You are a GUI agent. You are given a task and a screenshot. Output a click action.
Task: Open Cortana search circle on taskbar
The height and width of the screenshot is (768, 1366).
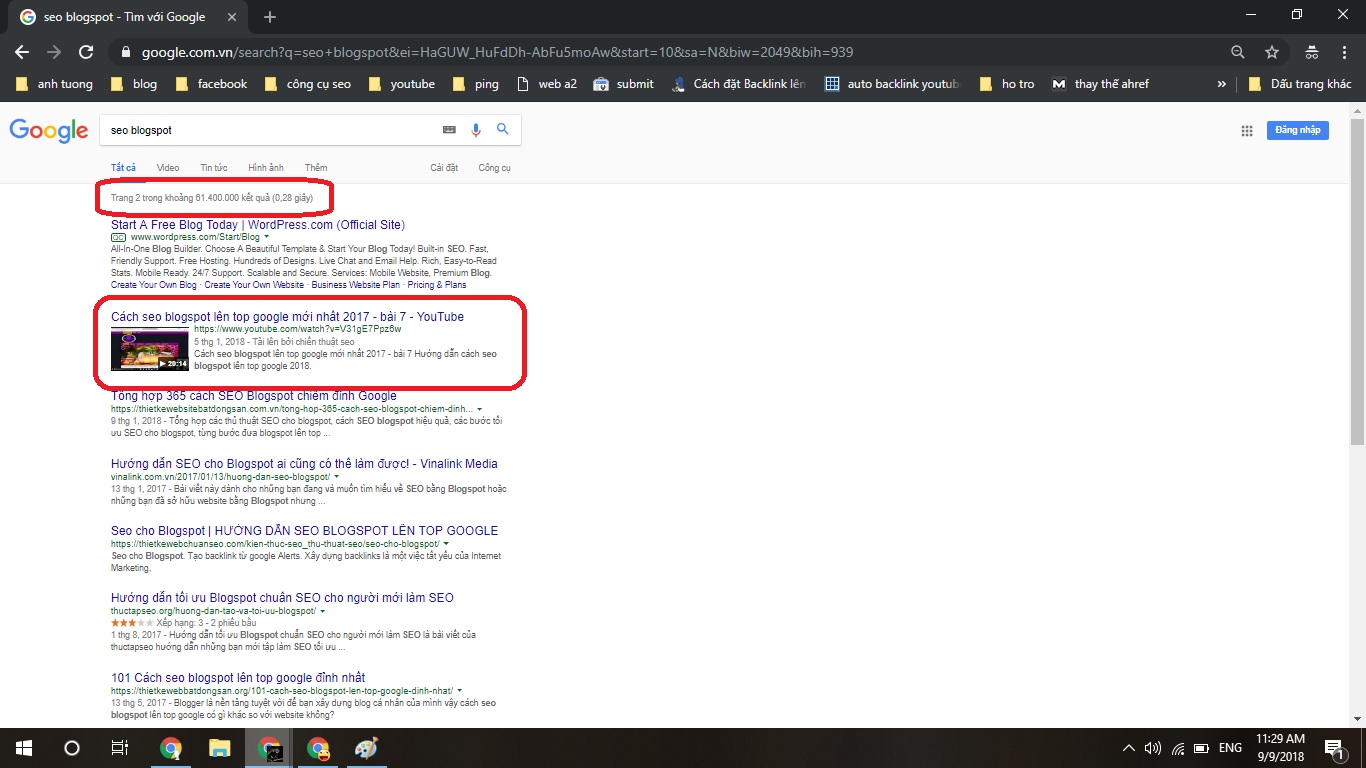click(72, 748)
